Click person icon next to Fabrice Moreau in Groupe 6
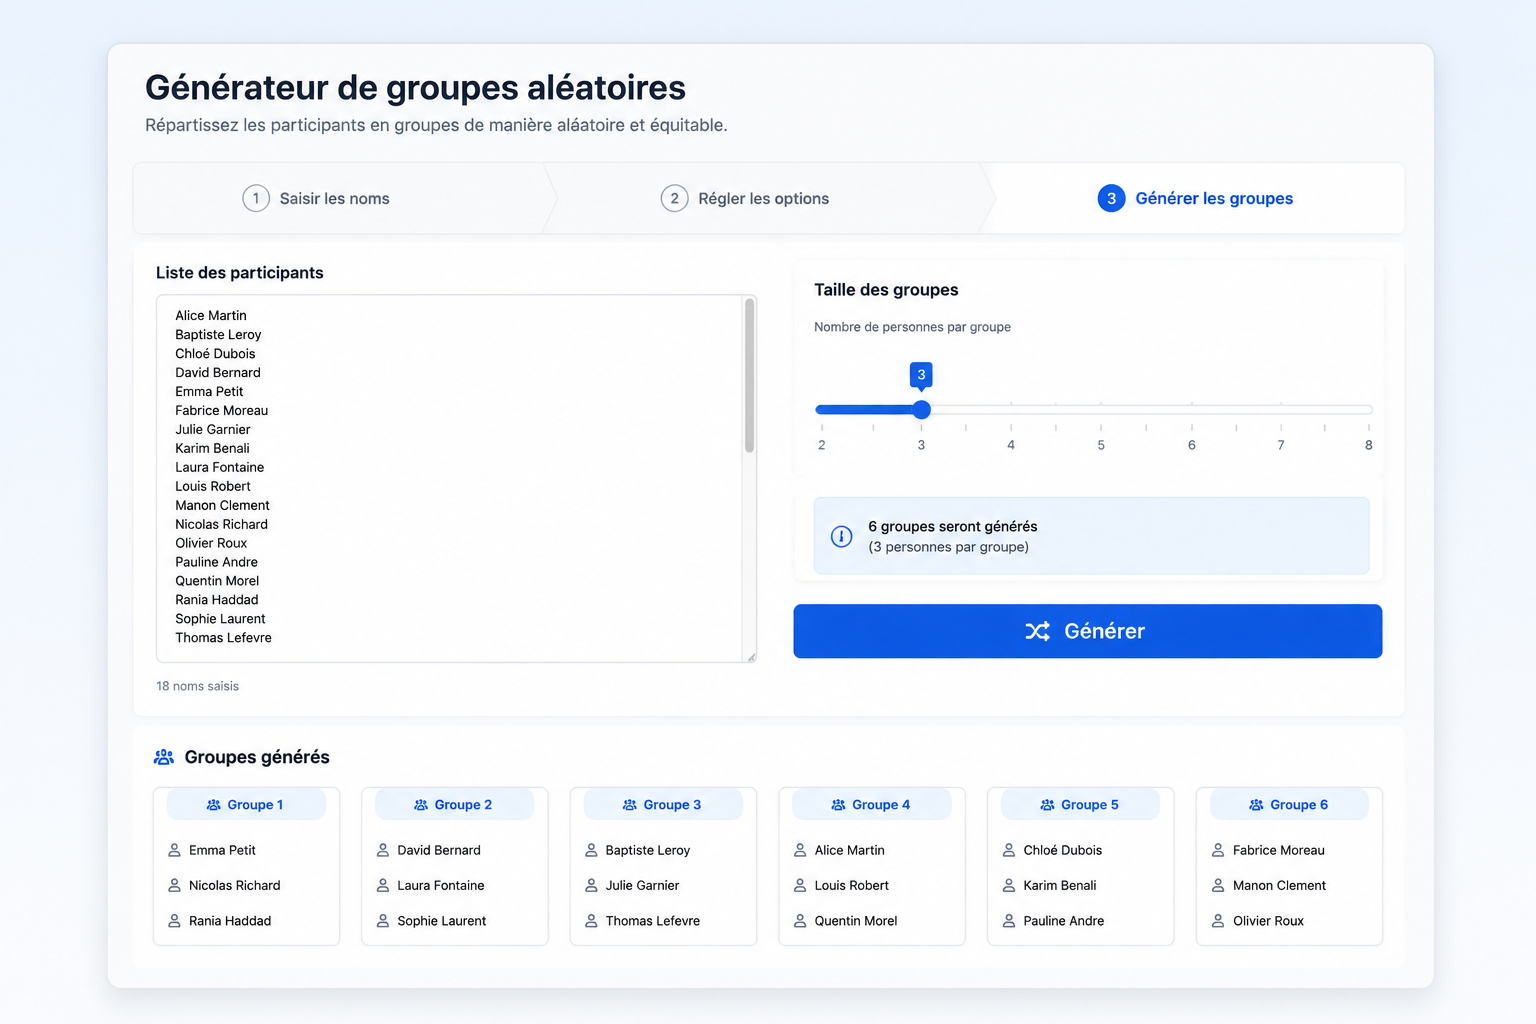The width and height of the screenshot is (1536, 1024). tap(1218, 850)
